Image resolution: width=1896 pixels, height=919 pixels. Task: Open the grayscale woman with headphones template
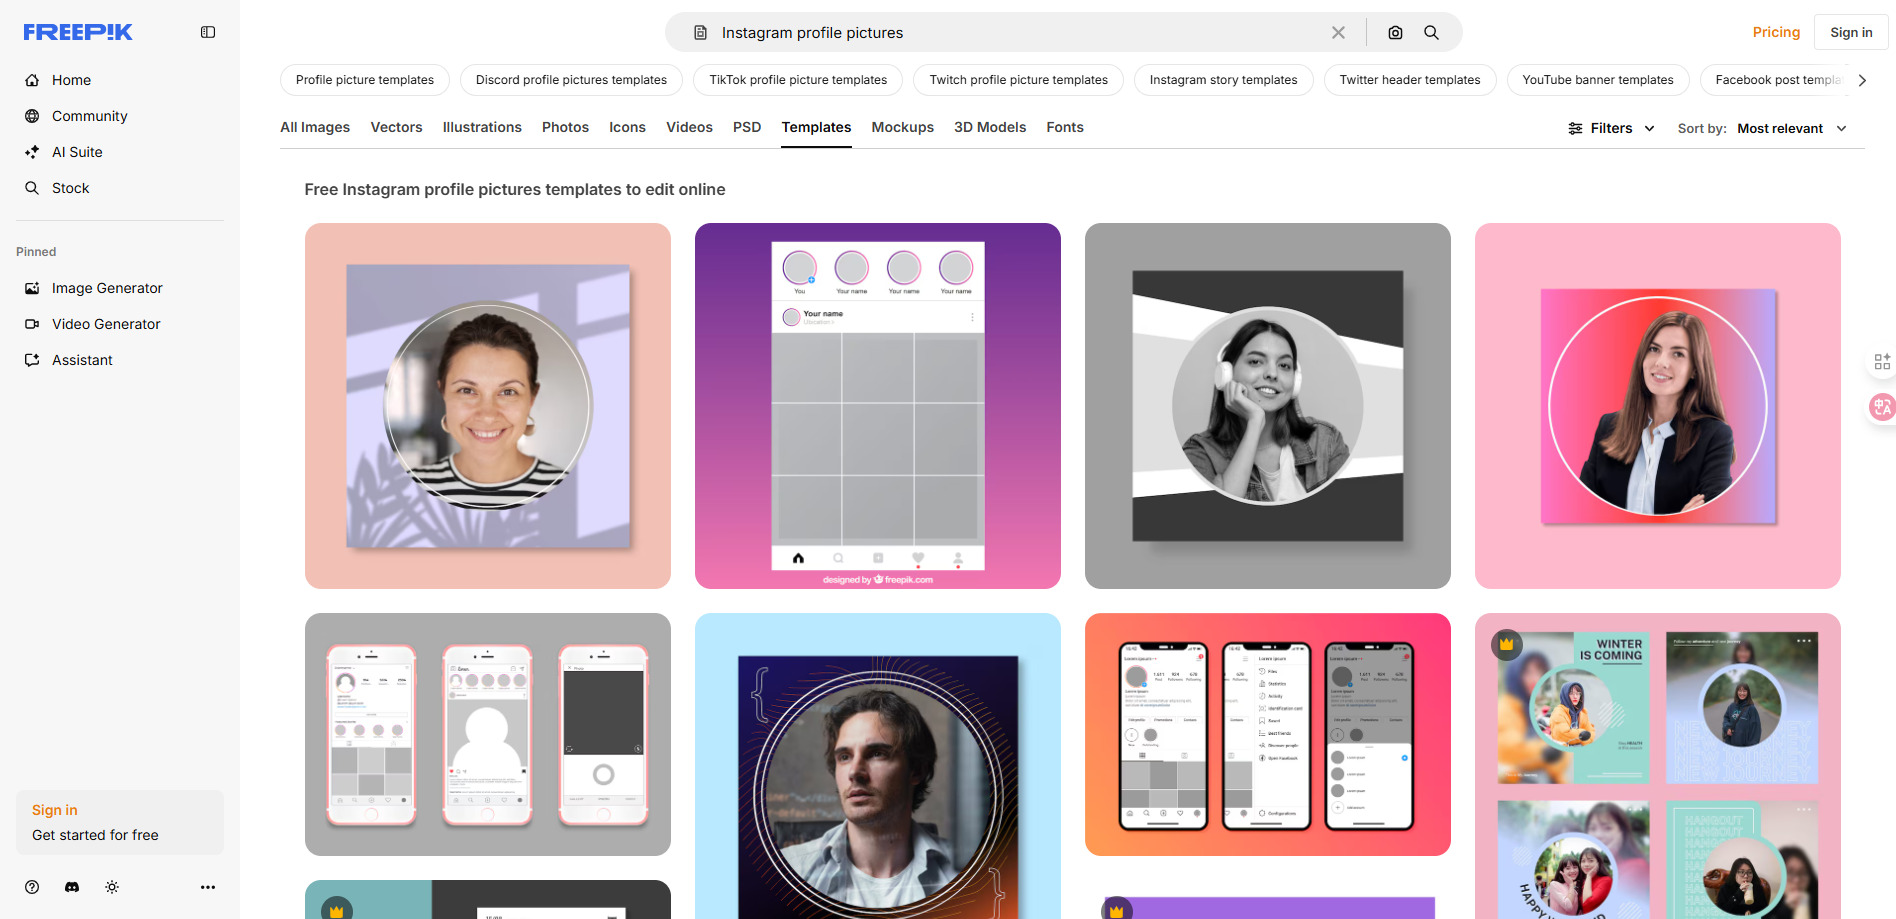[1268, 406]
